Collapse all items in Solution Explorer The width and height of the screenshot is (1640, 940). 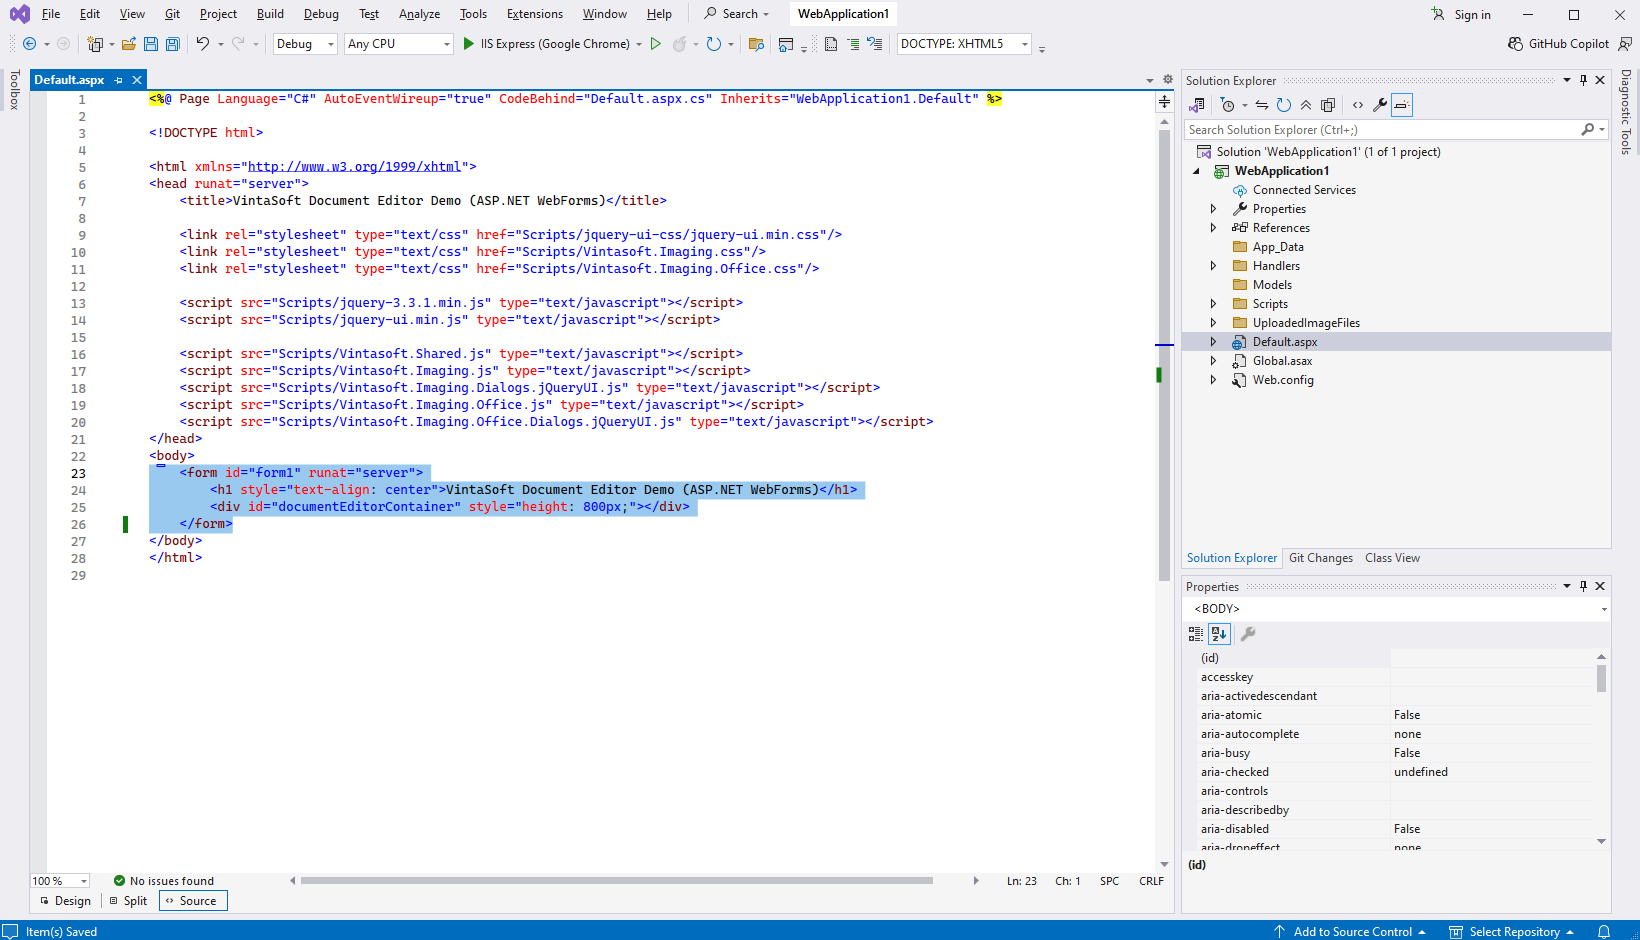click(1306, 105)
